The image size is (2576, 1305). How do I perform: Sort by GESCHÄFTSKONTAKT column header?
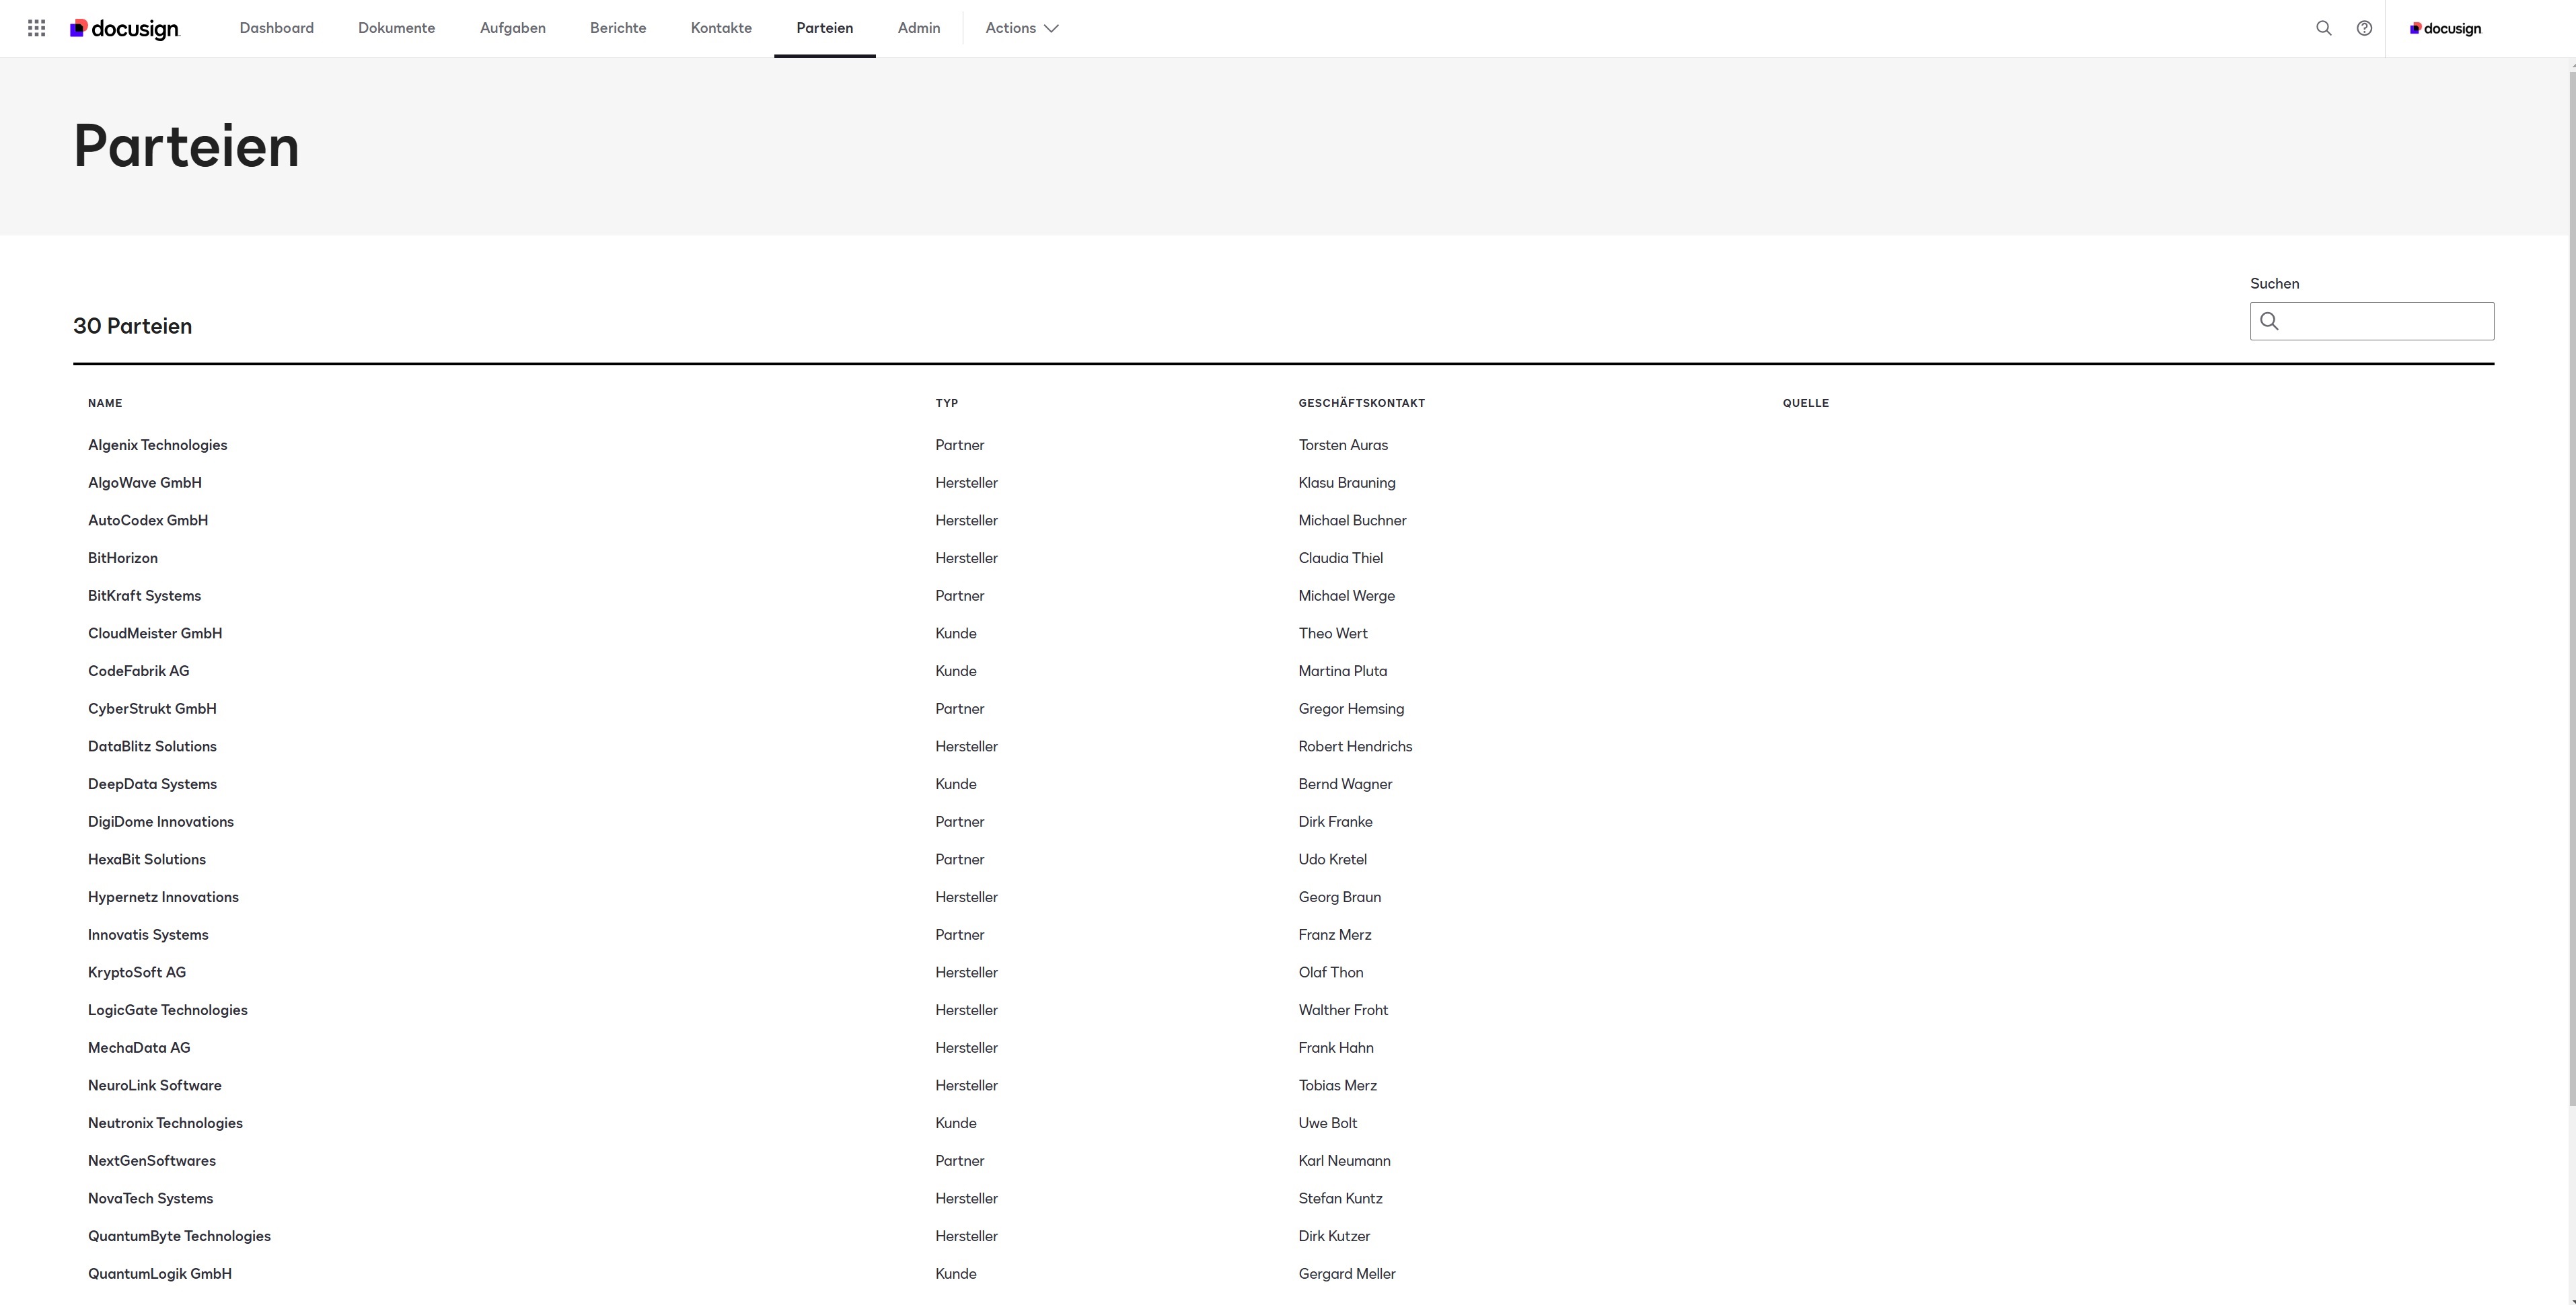[x=1362, y=403]
